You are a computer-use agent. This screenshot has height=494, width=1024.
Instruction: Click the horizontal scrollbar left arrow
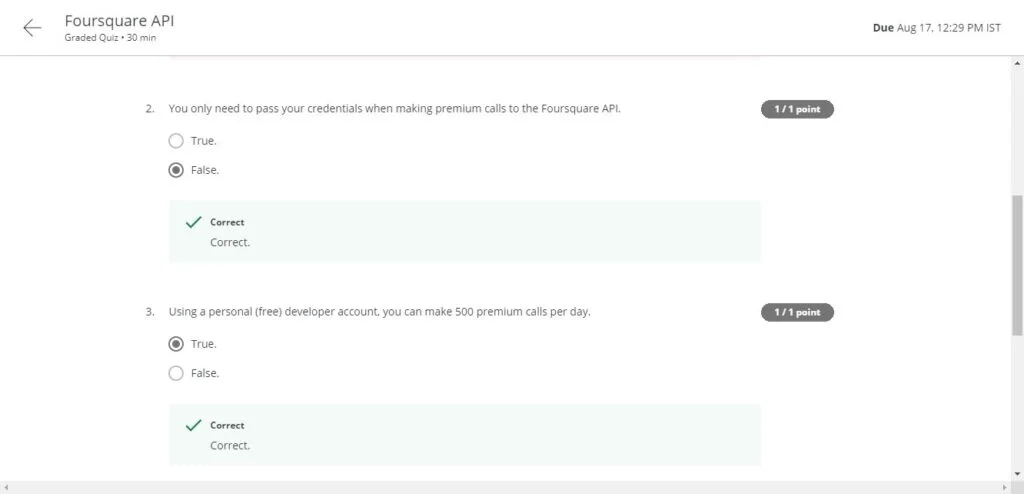point(8,487)
